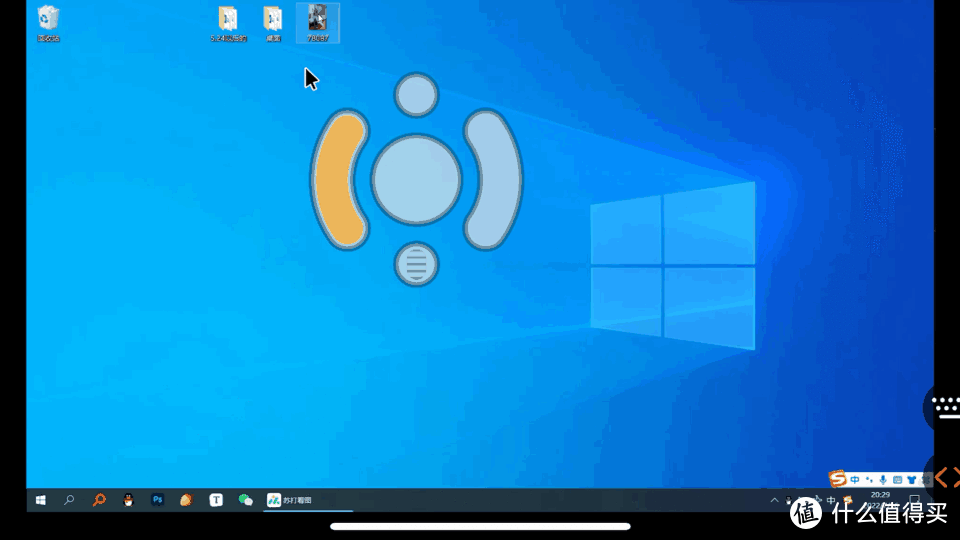Click the taskbar search magnifier
The height and width of the screenshot is (540, 960).
click(x=69, y=500)
